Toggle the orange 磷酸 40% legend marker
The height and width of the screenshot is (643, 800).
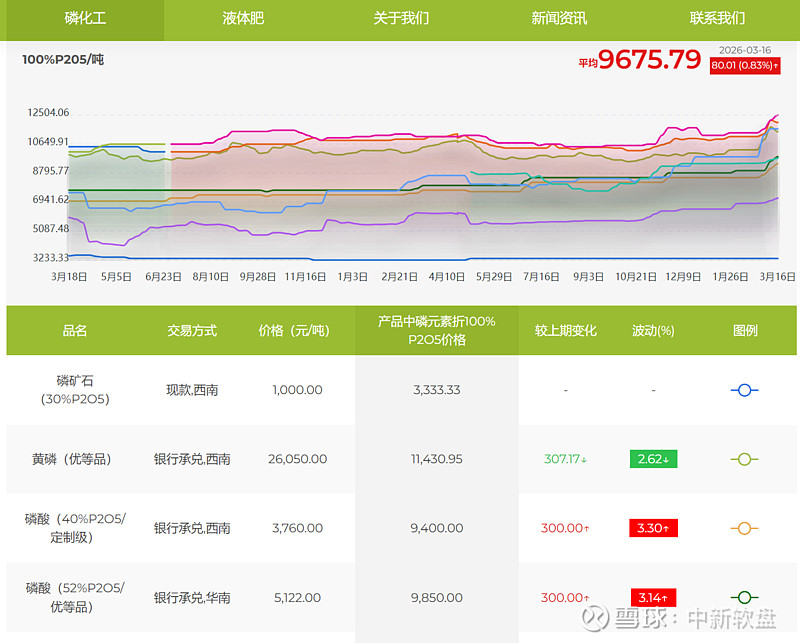click(744, 528)
